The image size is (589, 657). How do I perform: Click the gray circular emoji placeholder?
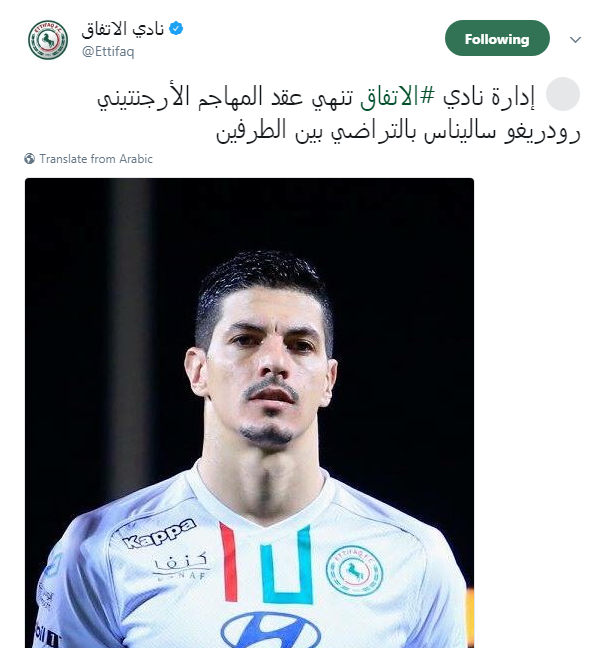[563, 94]
